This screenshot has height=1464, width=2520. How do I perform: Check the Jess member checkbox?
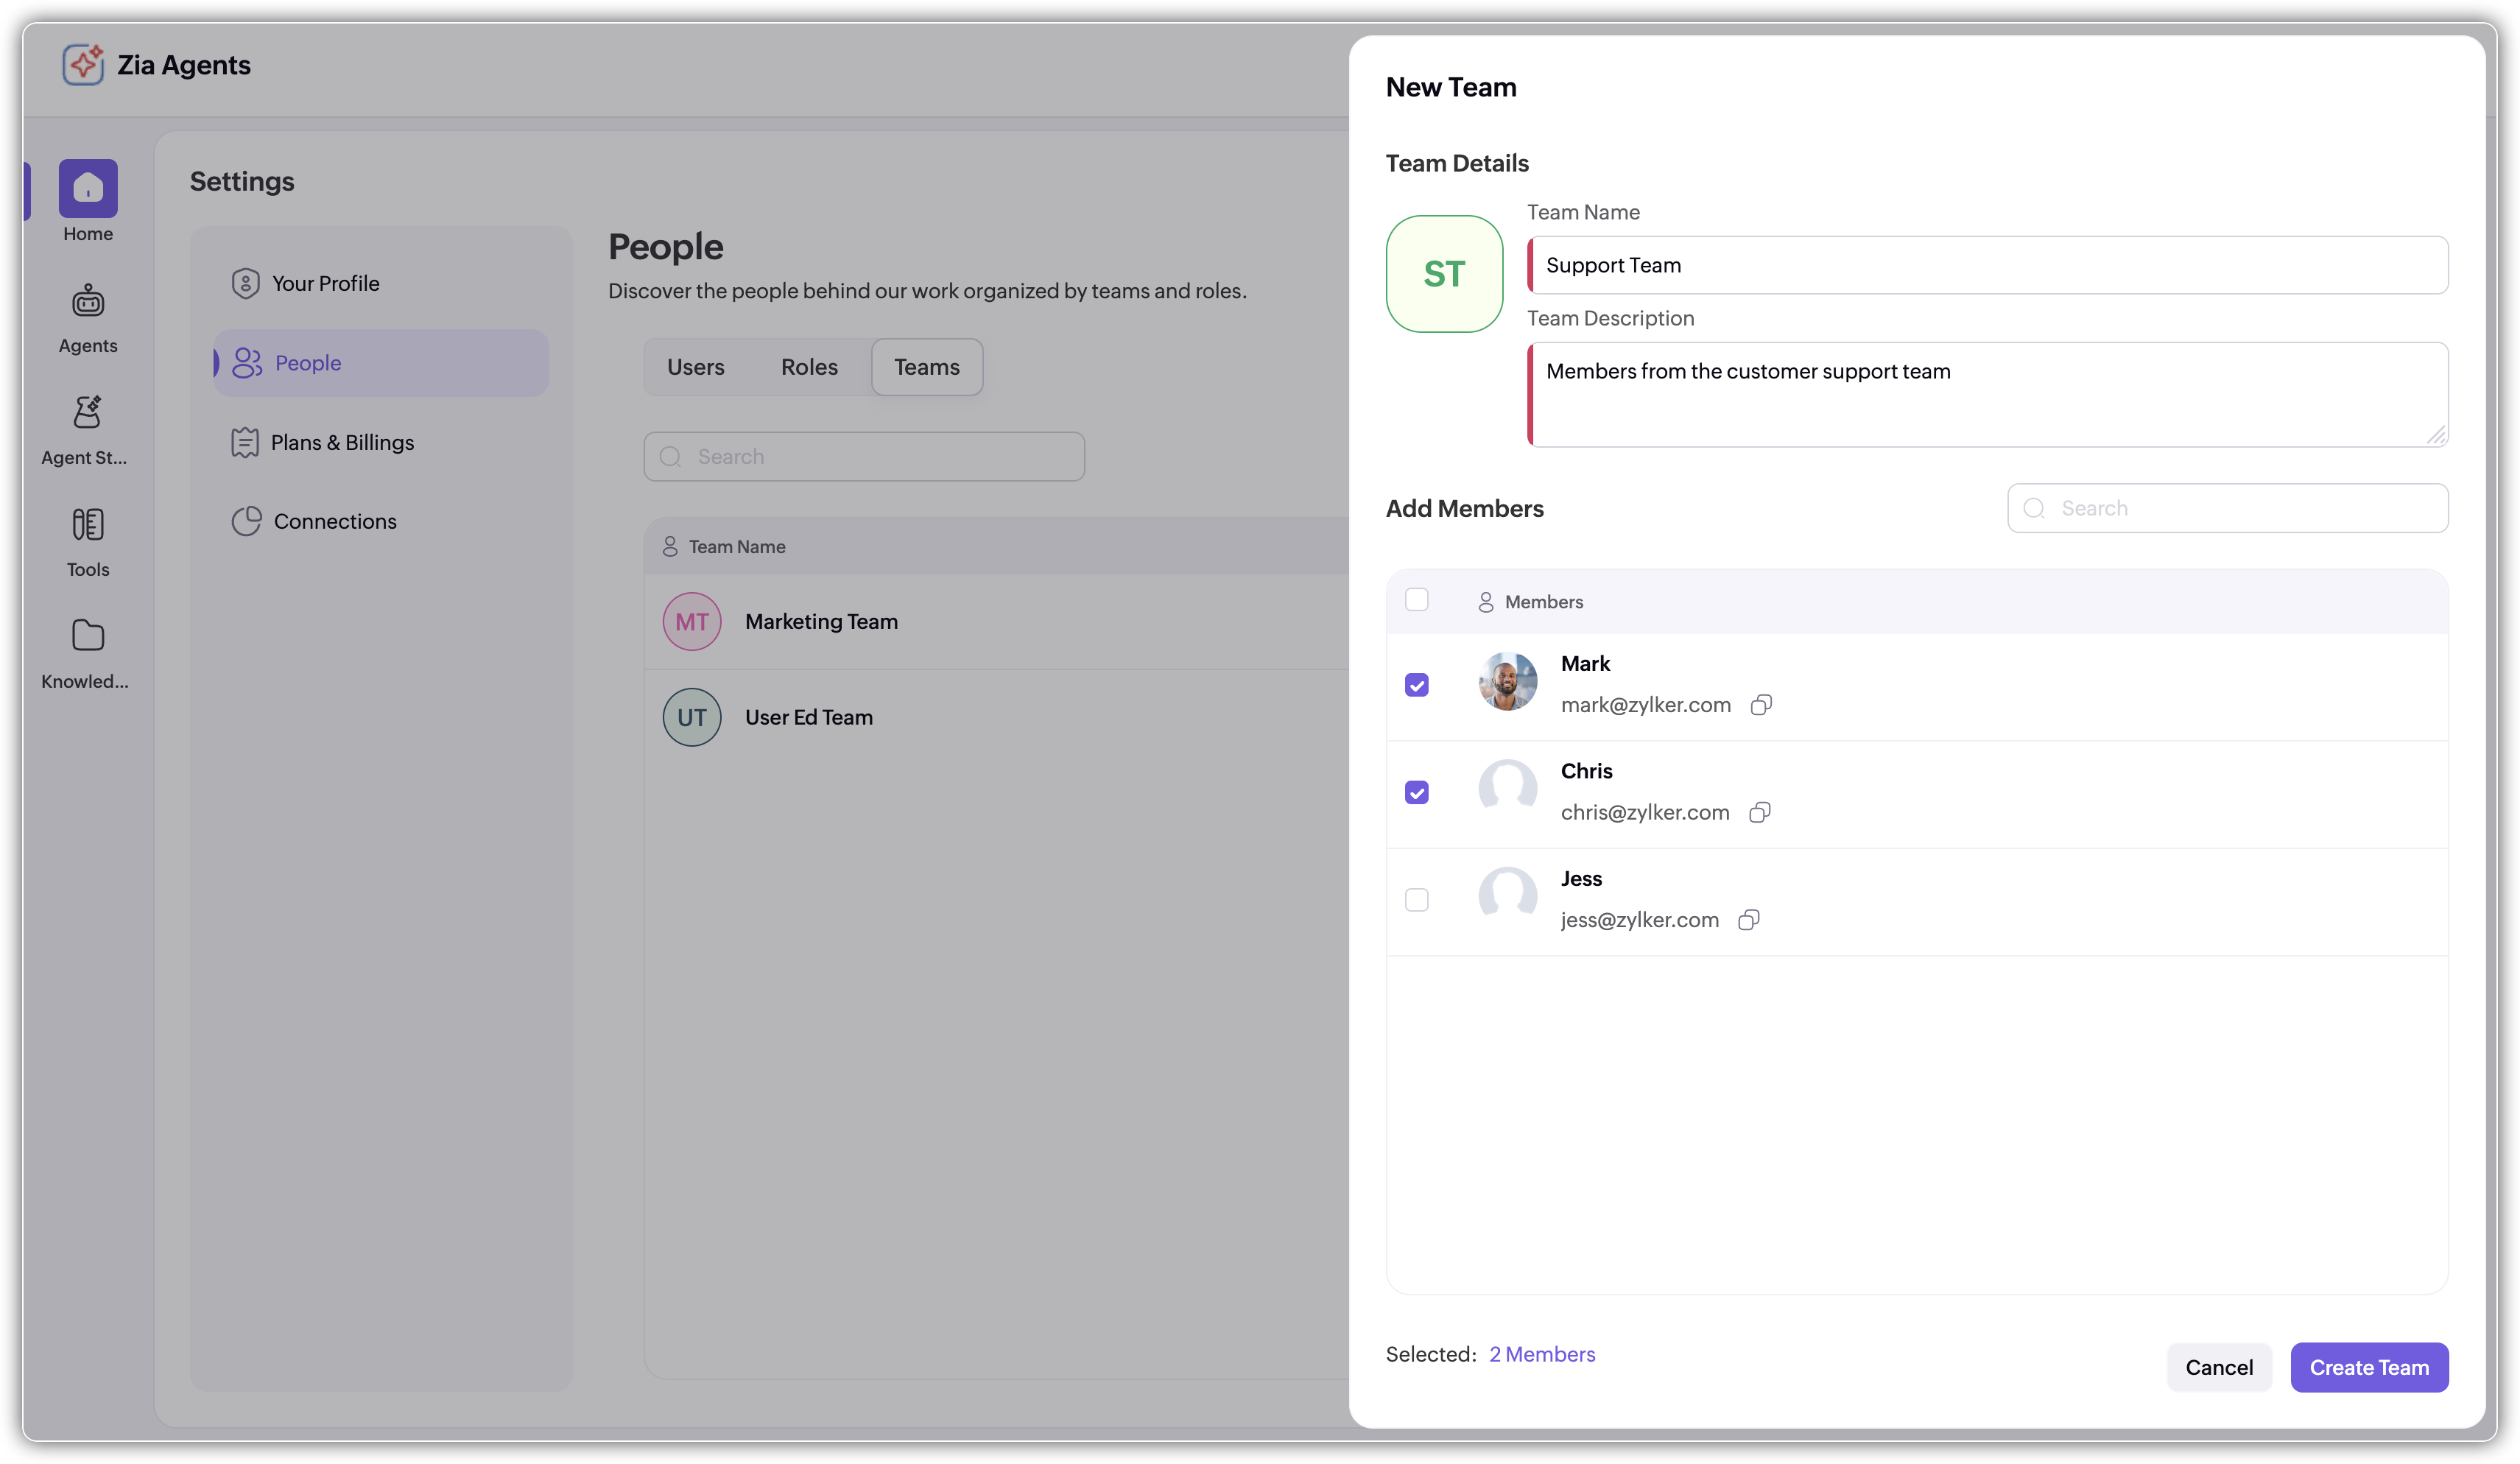pos(1416,900)
